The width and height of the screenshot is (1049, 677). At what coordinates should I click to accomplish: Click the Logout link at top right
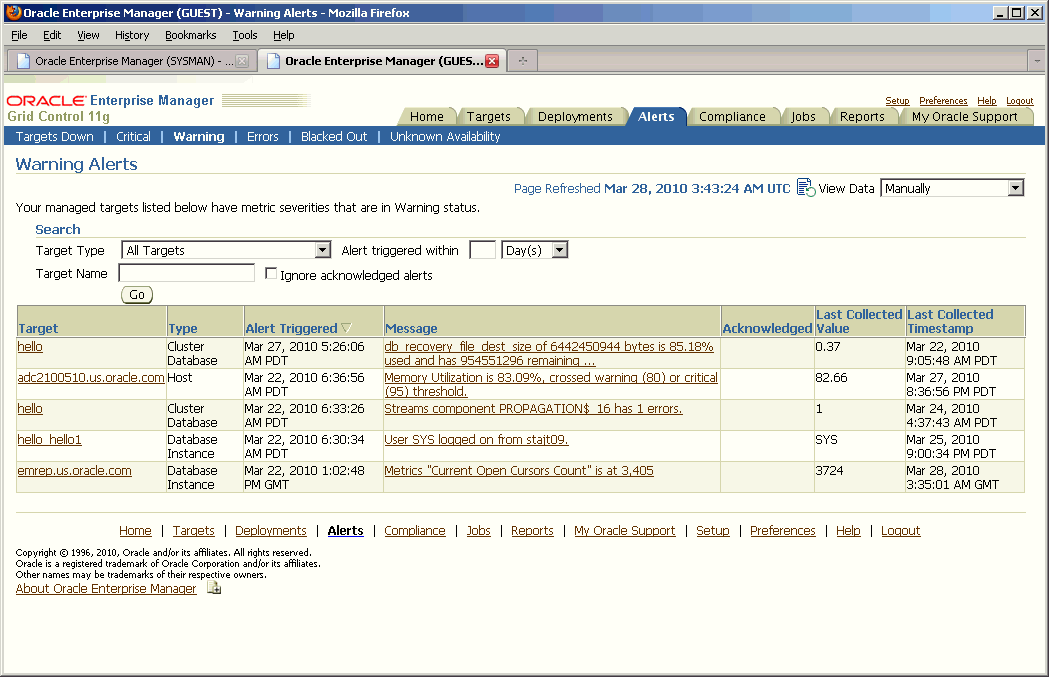tap(1020, 100)
